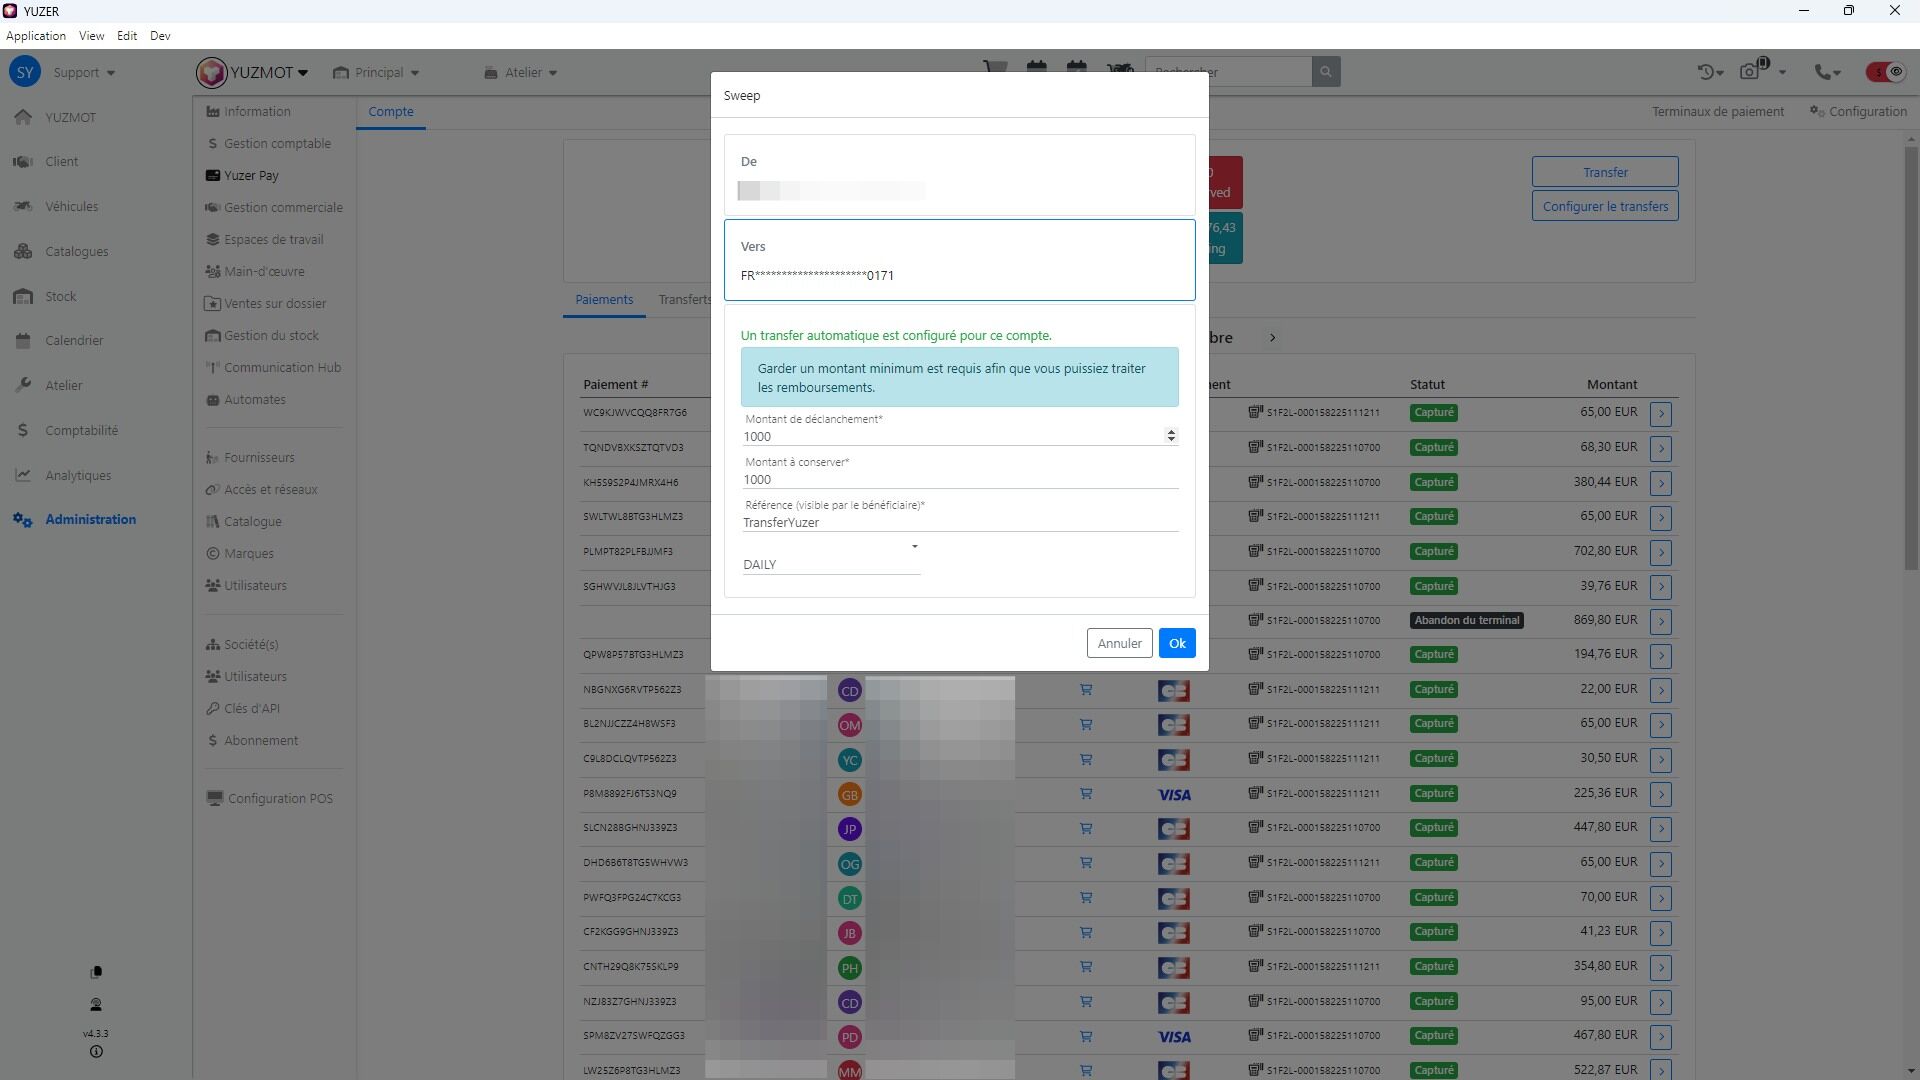Click the Annuler button
This screenshot has height=1080, width=1920.
pyautogui.click(x=1119, y=644)
